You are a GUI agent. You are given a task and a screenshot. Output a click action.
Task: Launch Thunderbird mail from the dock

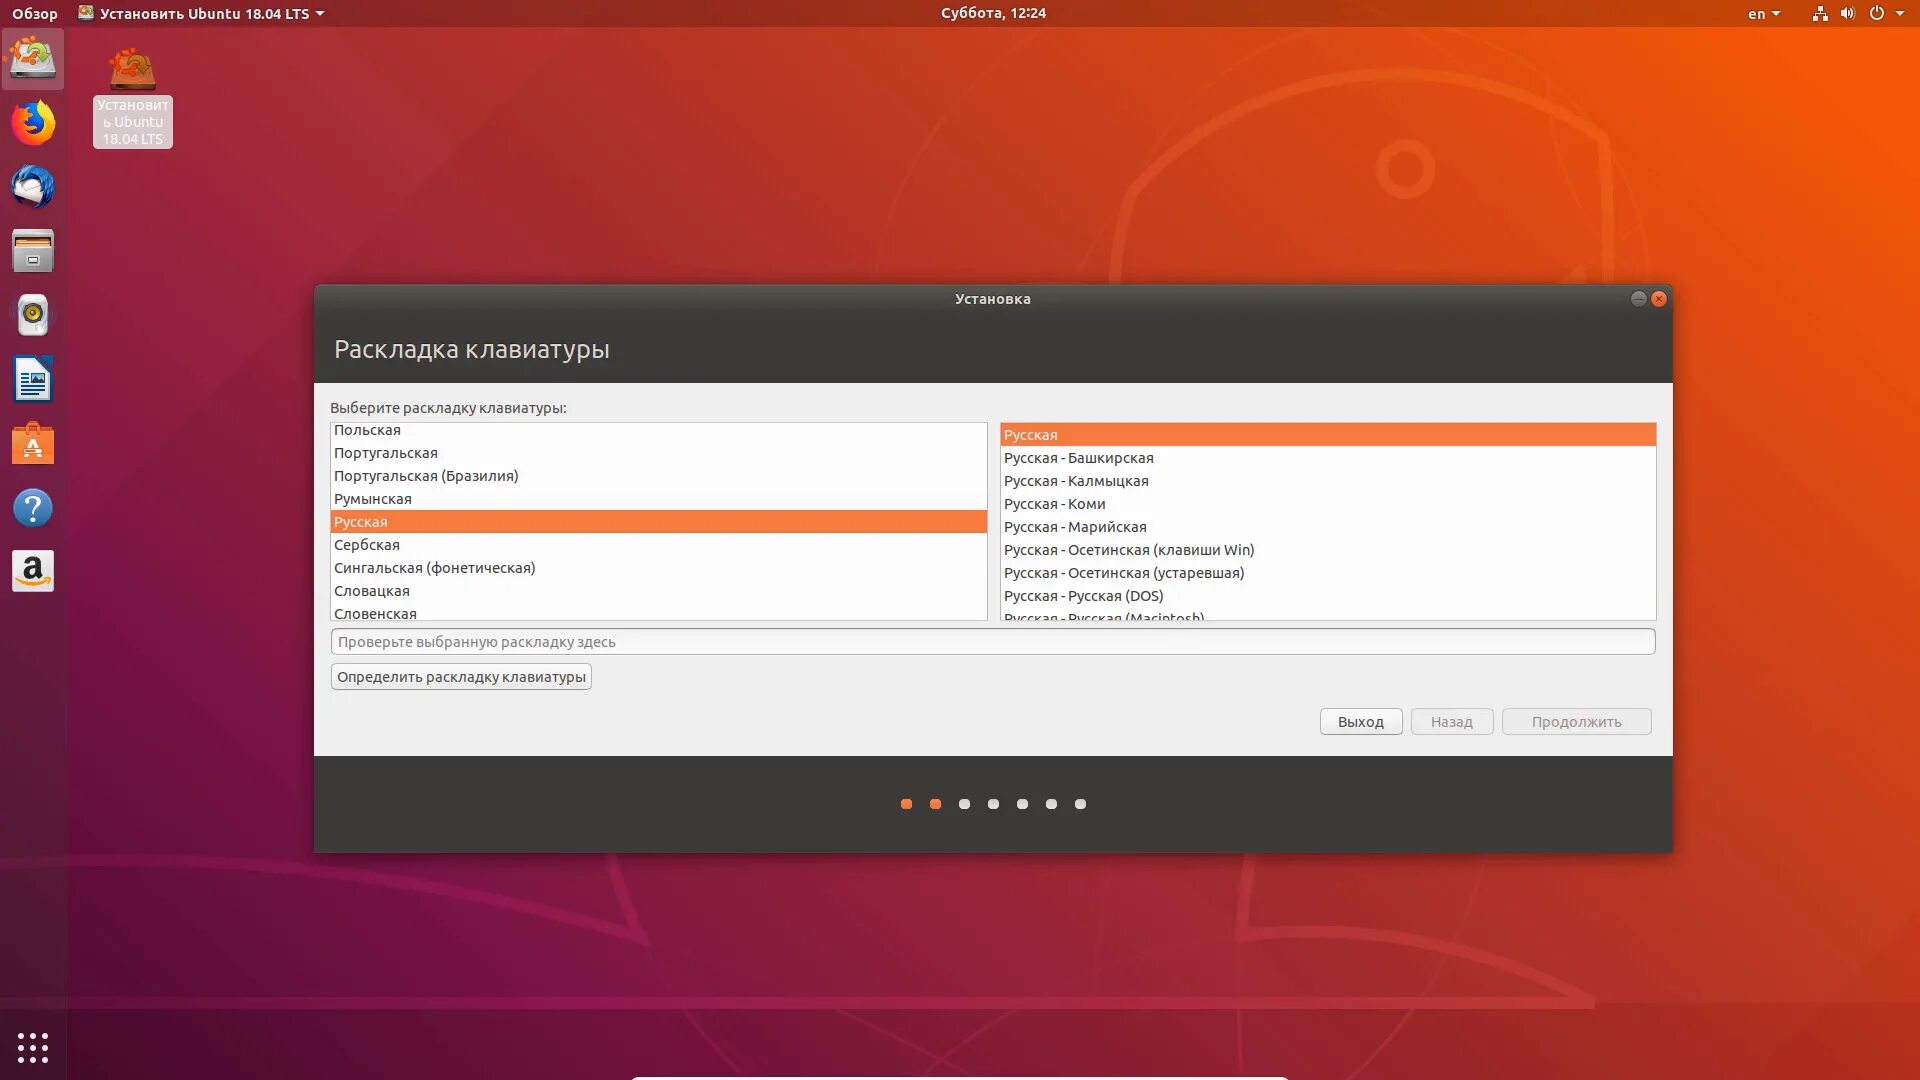[x=33, y=187]
